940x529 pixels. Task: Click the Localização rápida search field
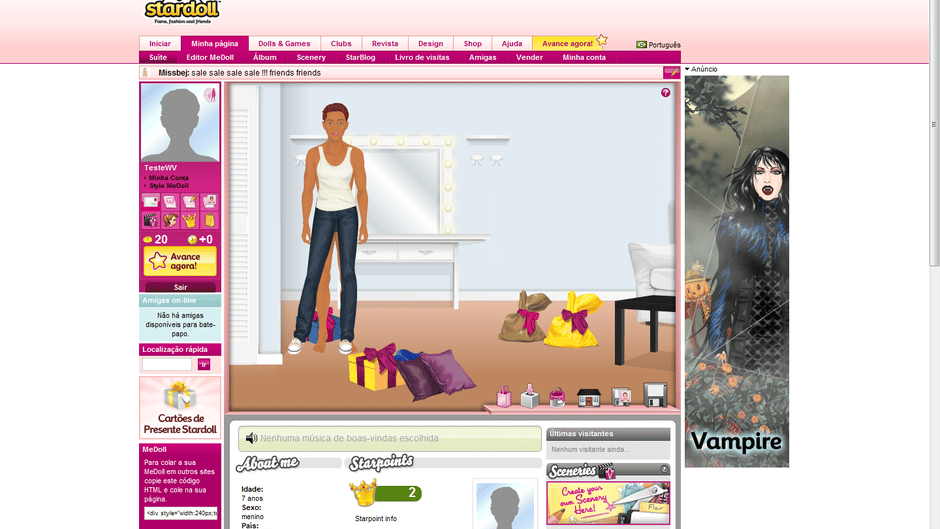point(167,364)
